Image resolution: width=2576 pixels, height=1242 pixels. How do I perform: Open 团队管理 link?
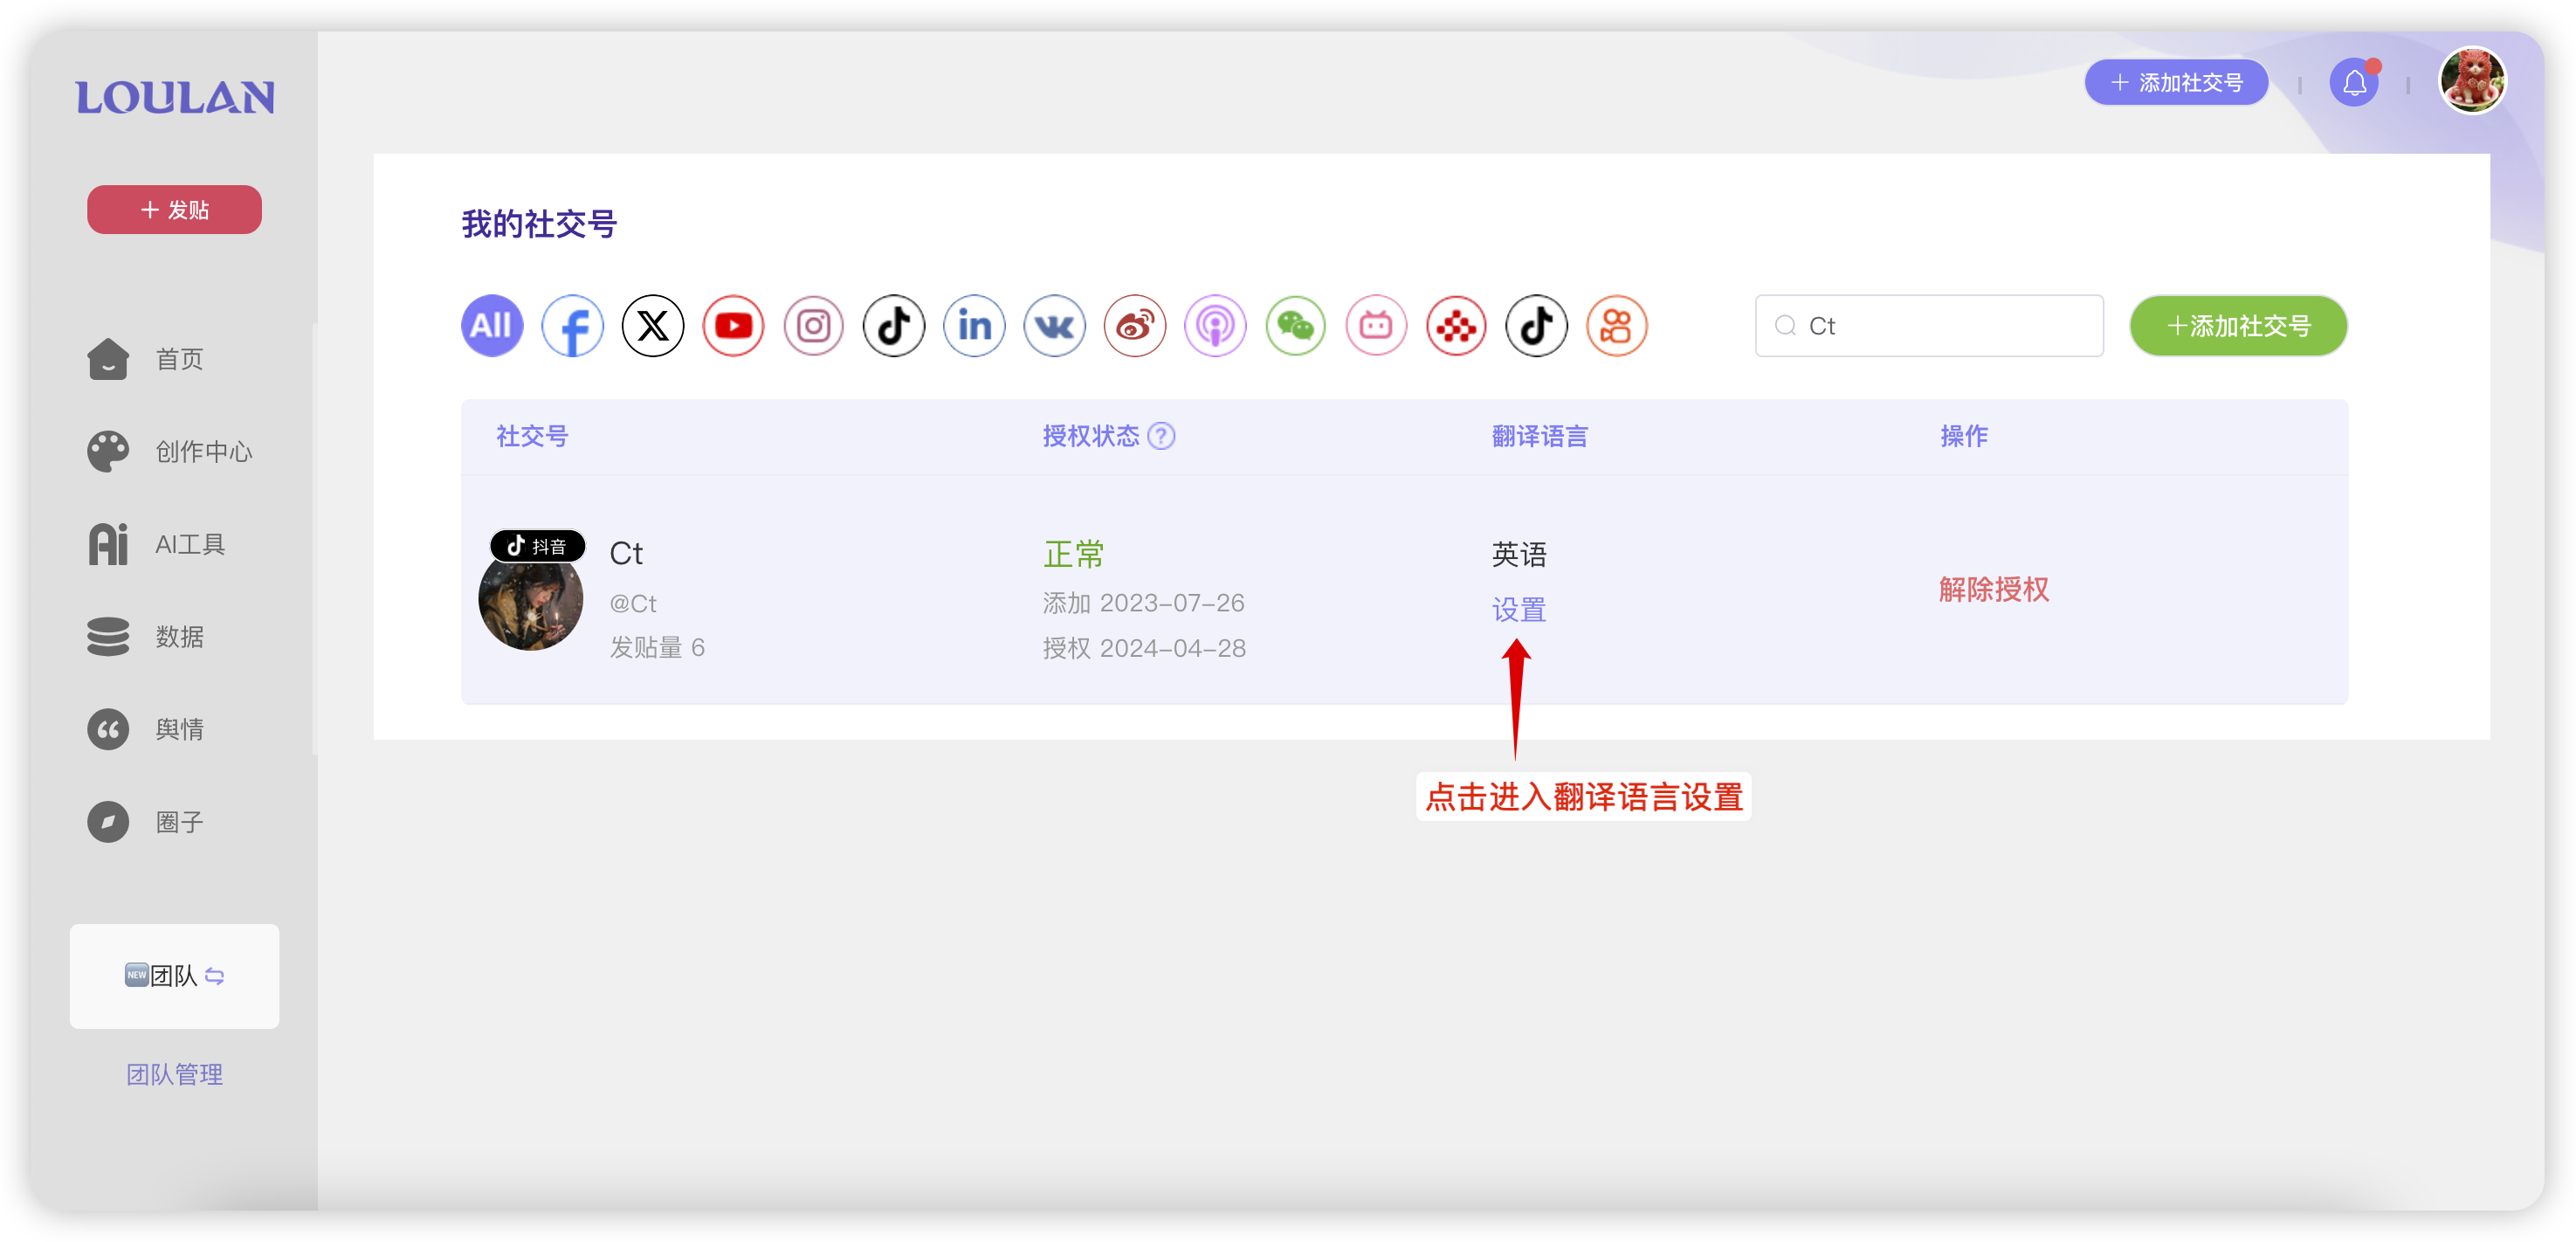(174, 1075)
